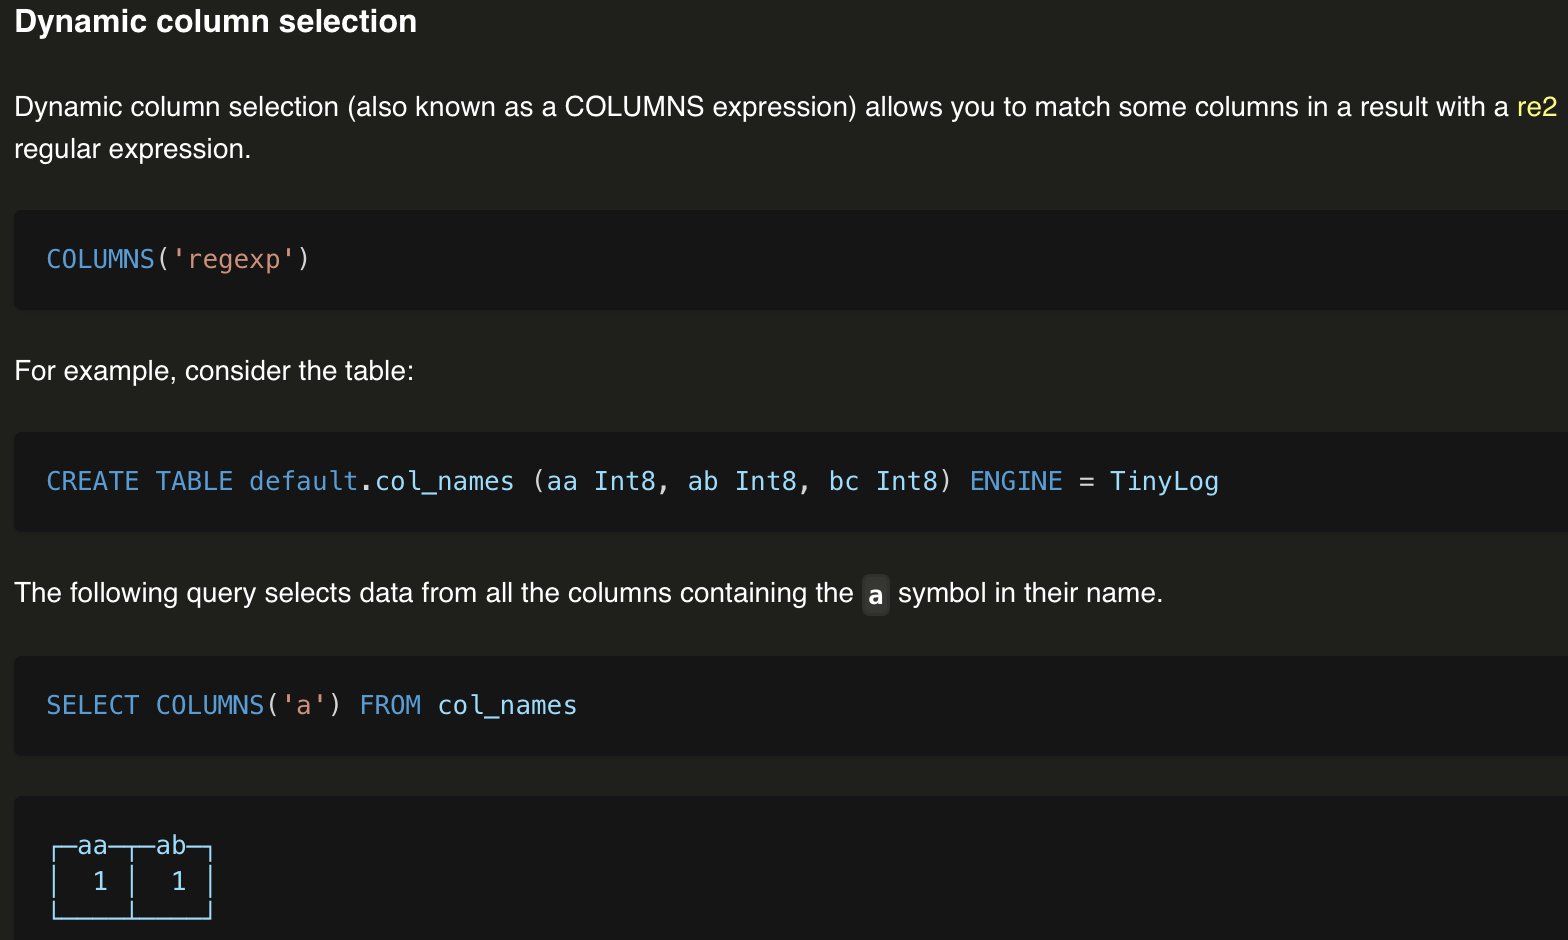Click the 'regexp' string in the syntax block

click(234, 259)
